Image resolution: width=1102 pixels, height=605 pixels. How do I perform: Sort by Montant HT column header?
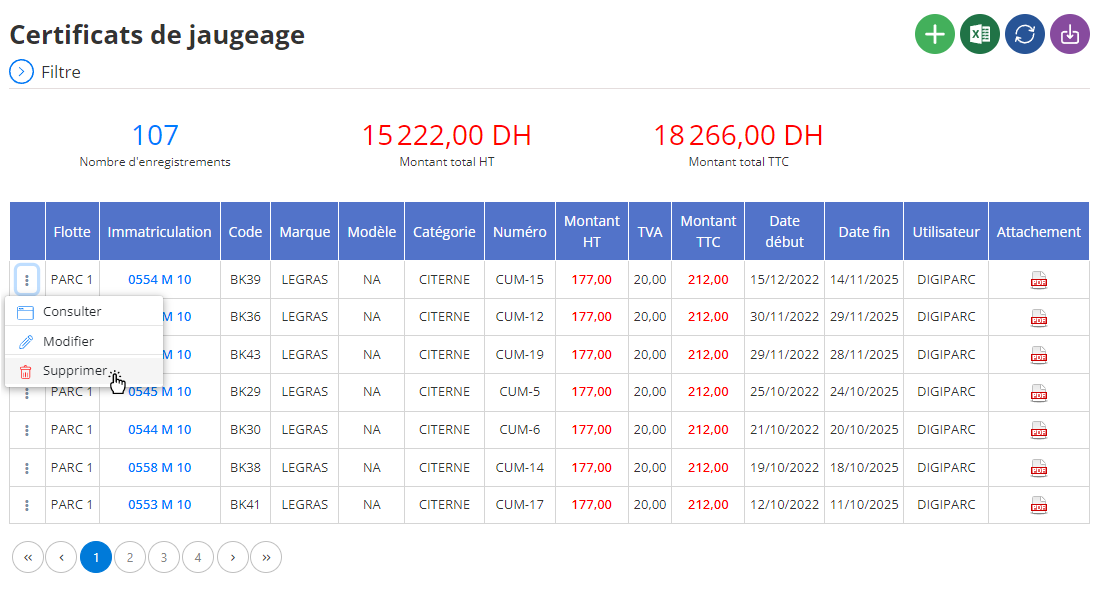(592, 232)
